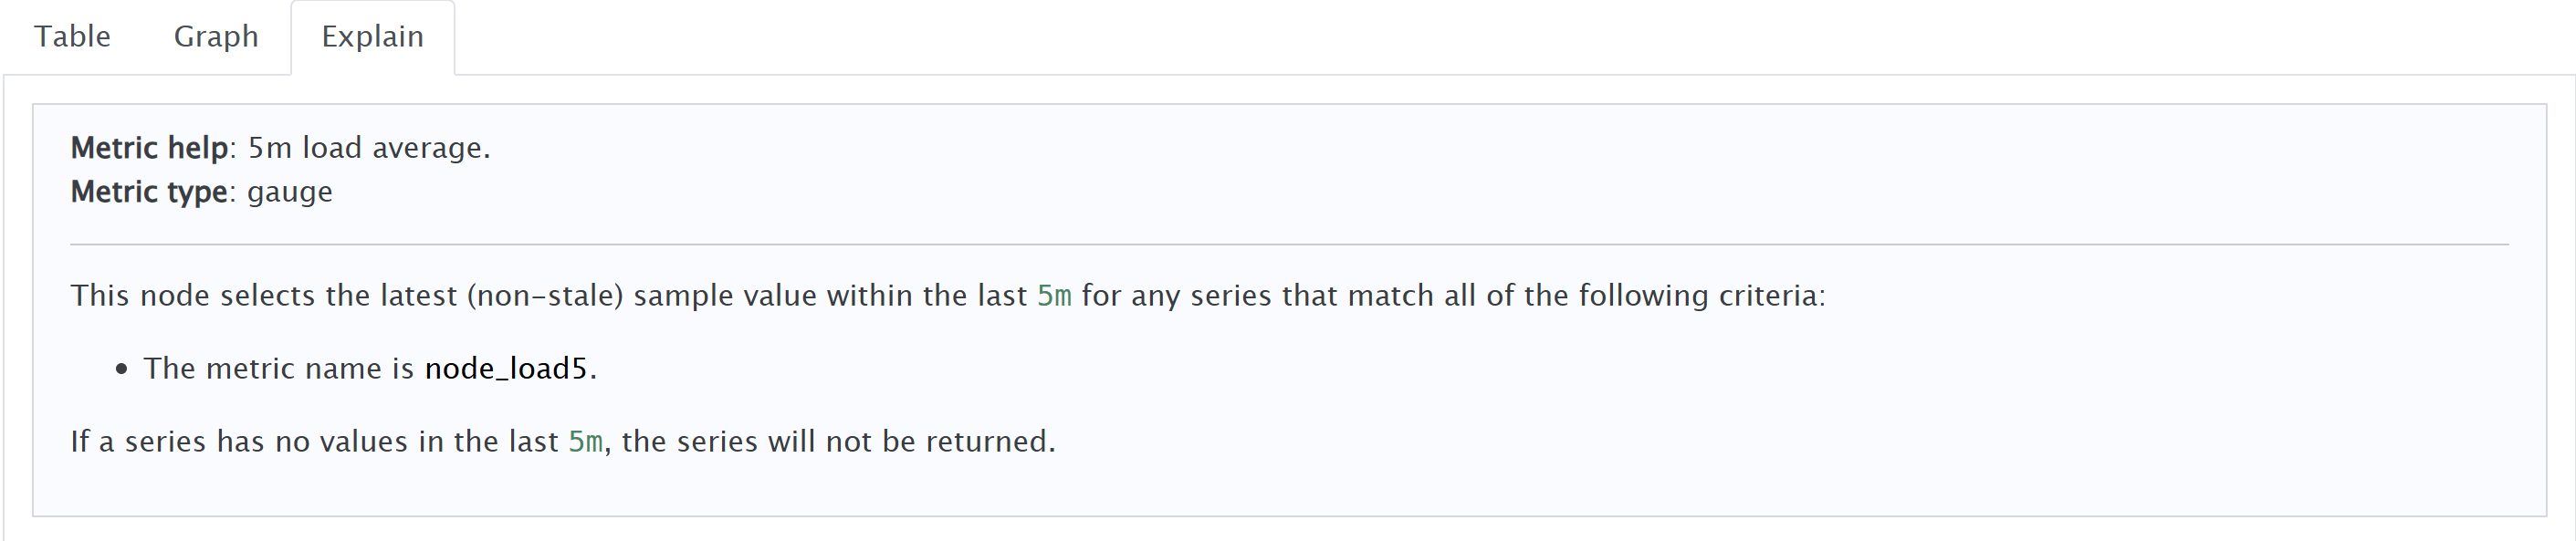Click the bullet point before the metric name
The width and height of the screenshot is (2576, 541).
click(122, 369)
